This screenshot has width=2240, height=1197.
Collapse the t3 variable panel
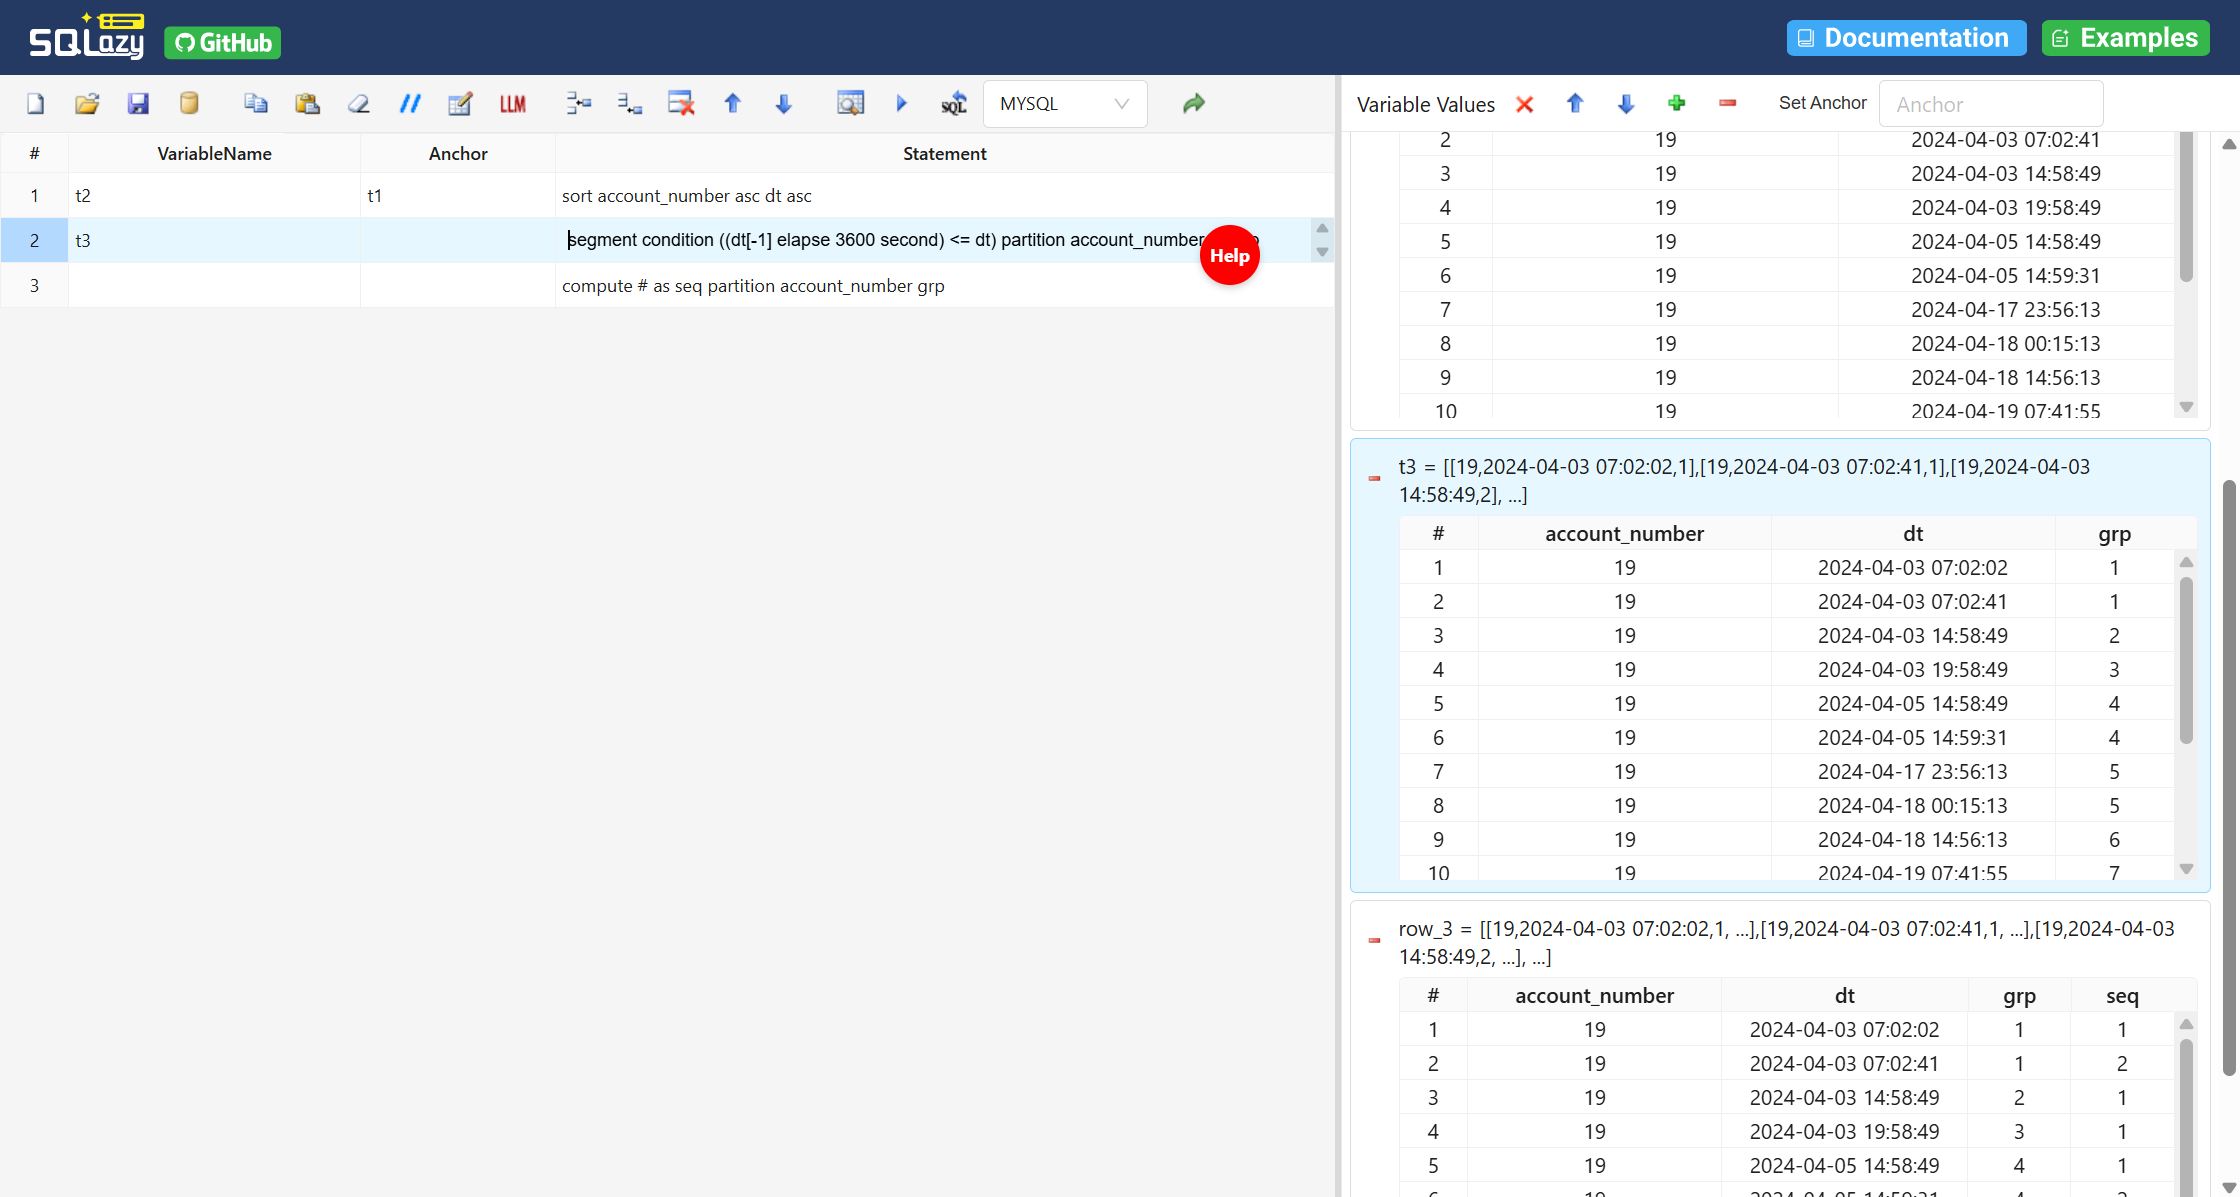pos(1374,479)
